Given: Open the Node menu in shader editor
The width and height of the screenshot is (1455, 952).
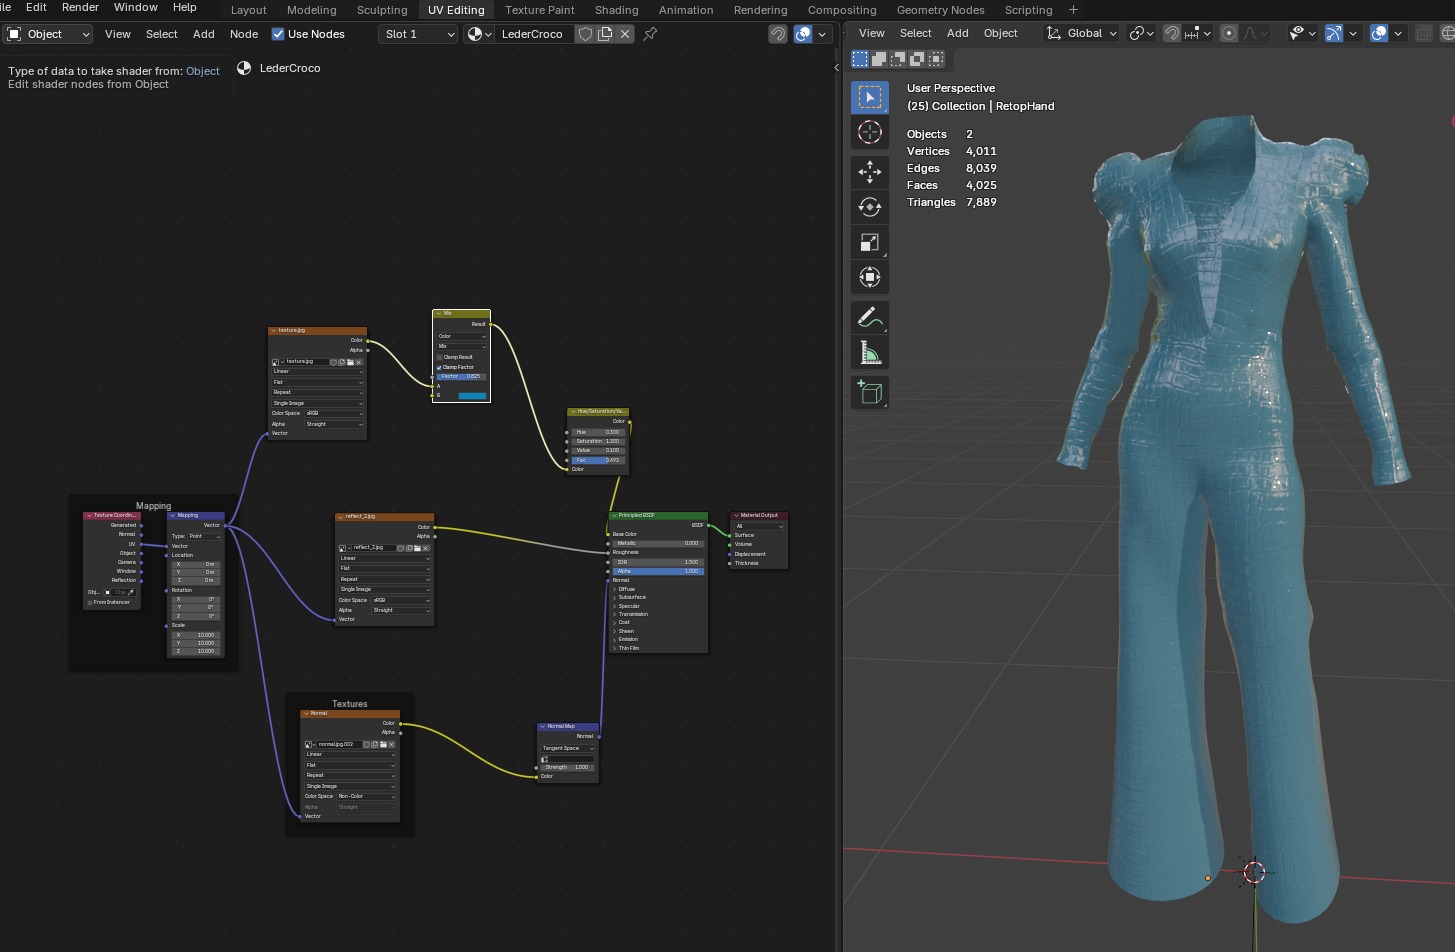Looking at the screenshot, I should click(243, 34).
